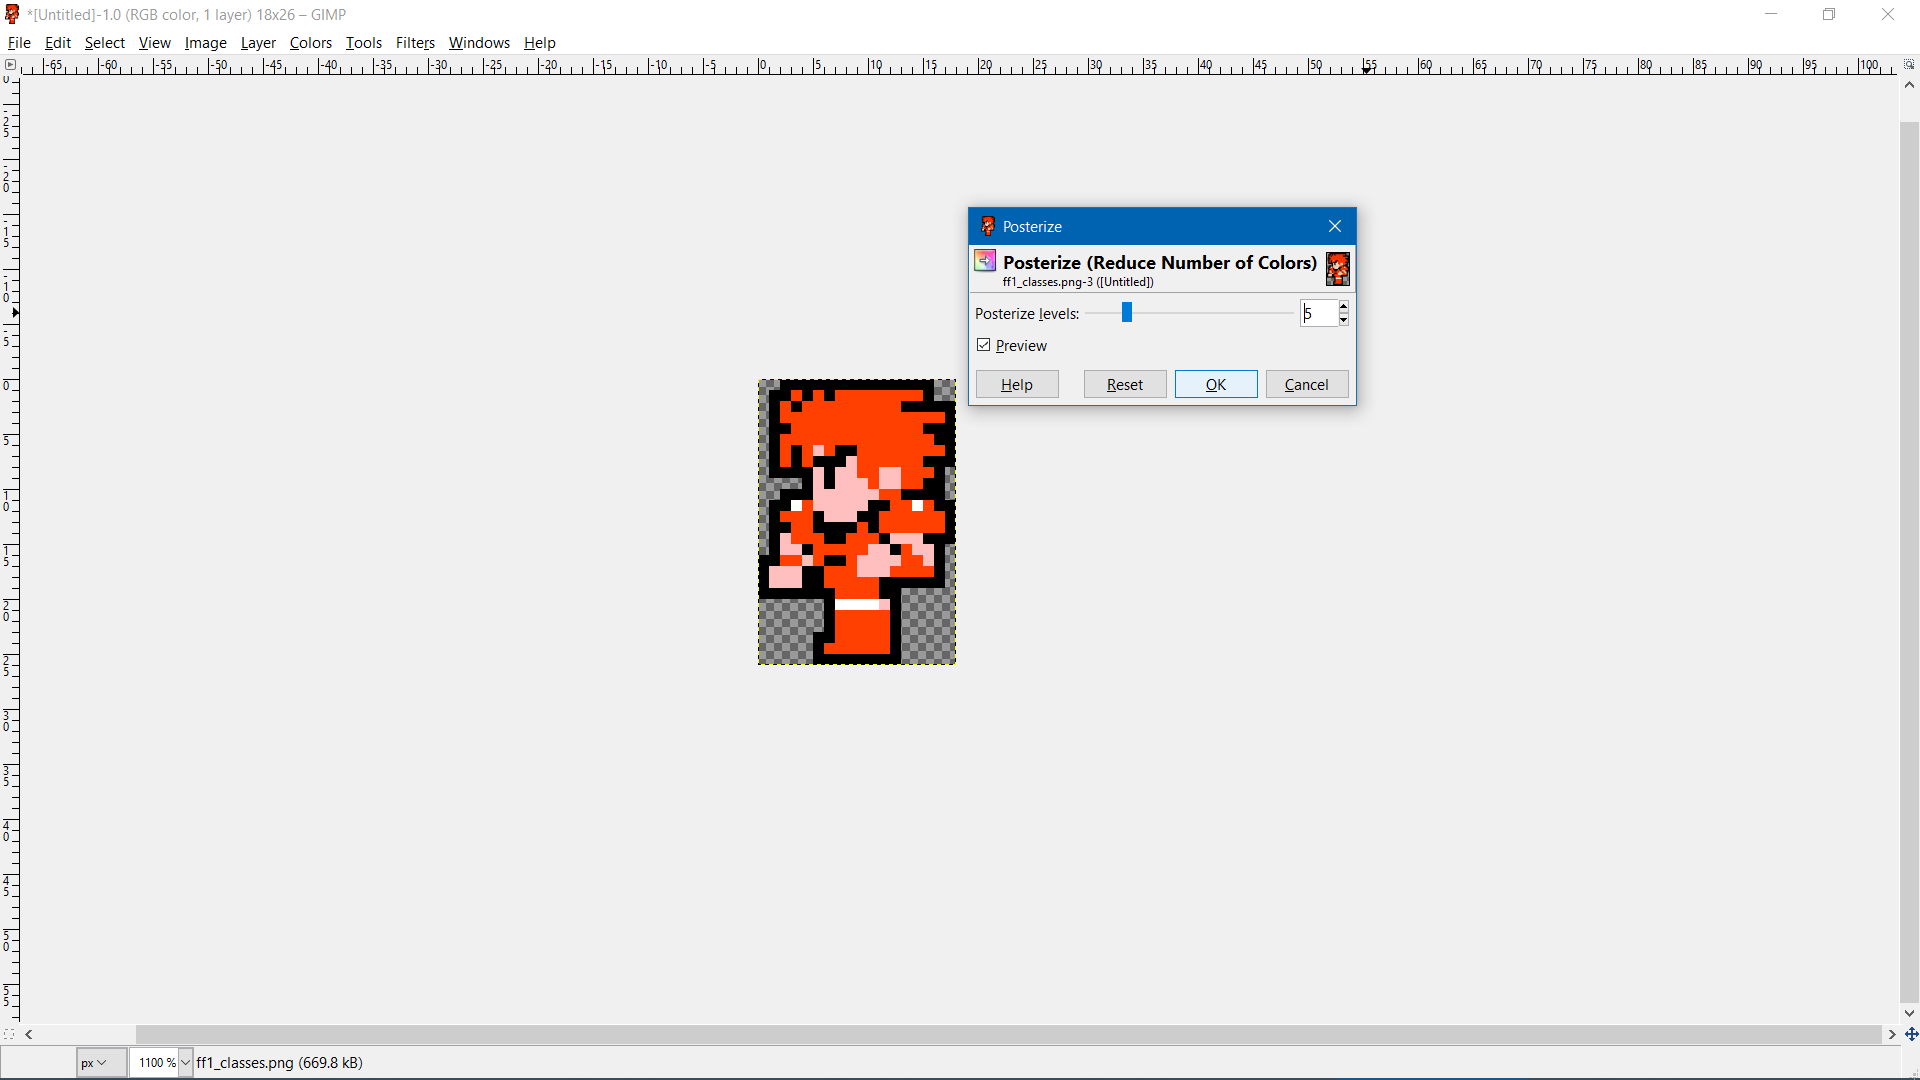Click the Reset button in Posterize

(1124, 384)
